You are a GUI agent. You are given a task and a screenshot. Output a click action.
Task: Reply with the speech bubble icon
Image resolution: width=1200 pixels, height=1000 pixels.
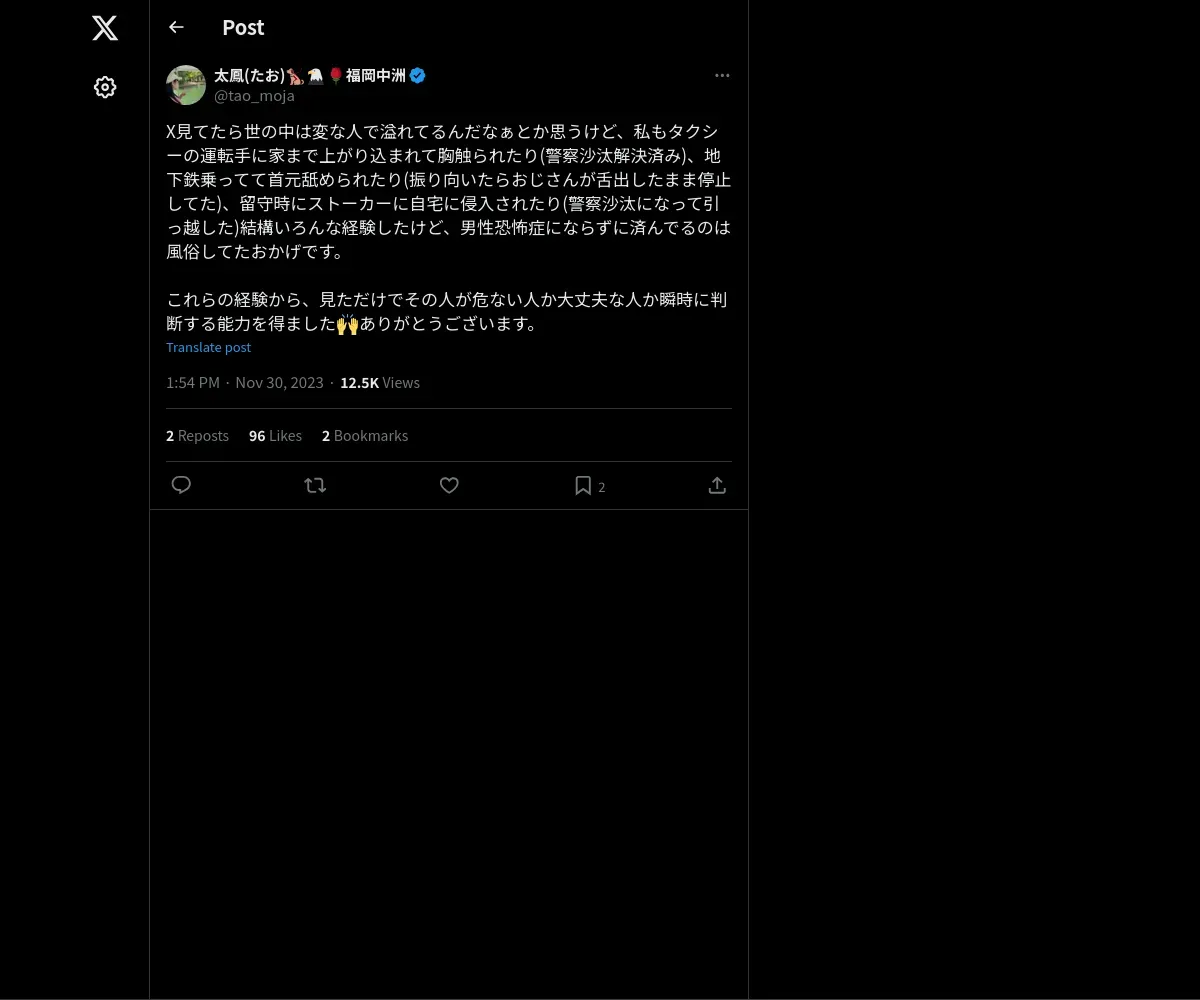click(181, 485)
